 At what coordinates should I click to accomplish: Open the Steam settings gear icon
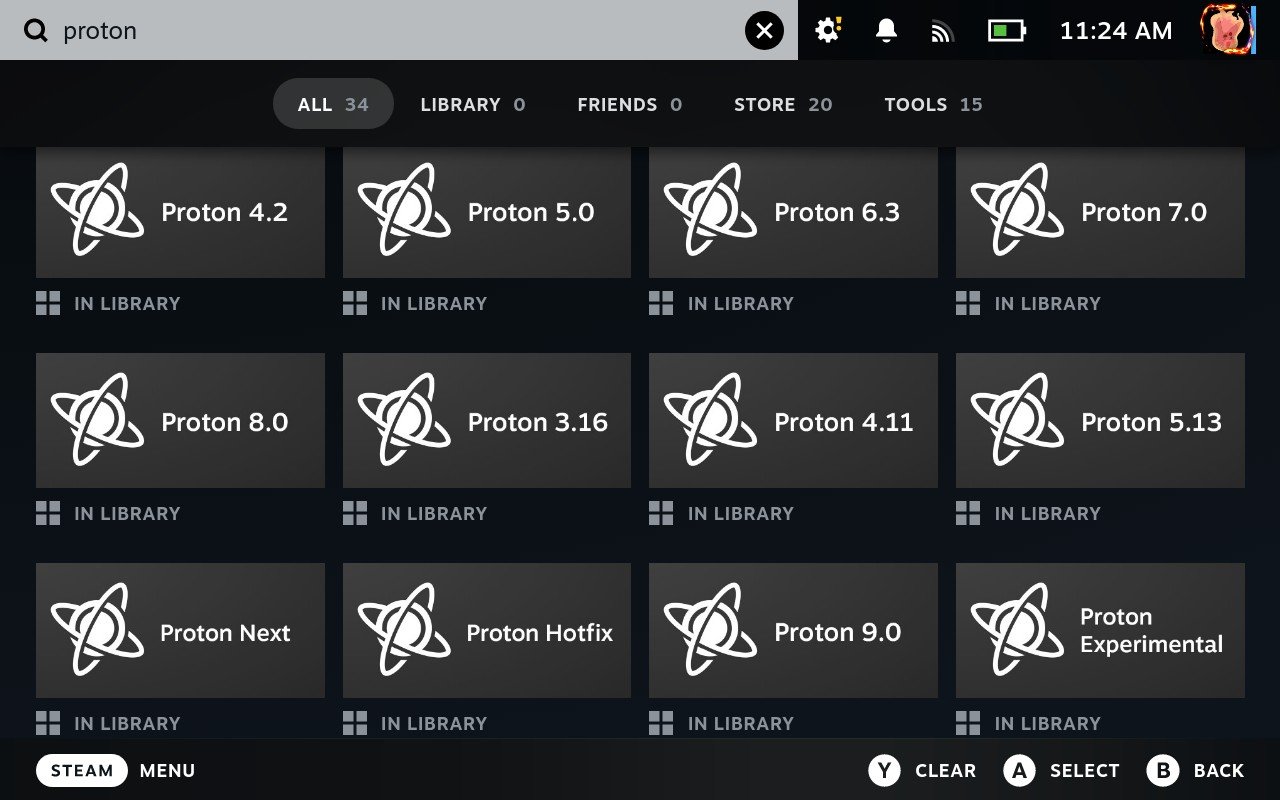click(x=827, y=30)
